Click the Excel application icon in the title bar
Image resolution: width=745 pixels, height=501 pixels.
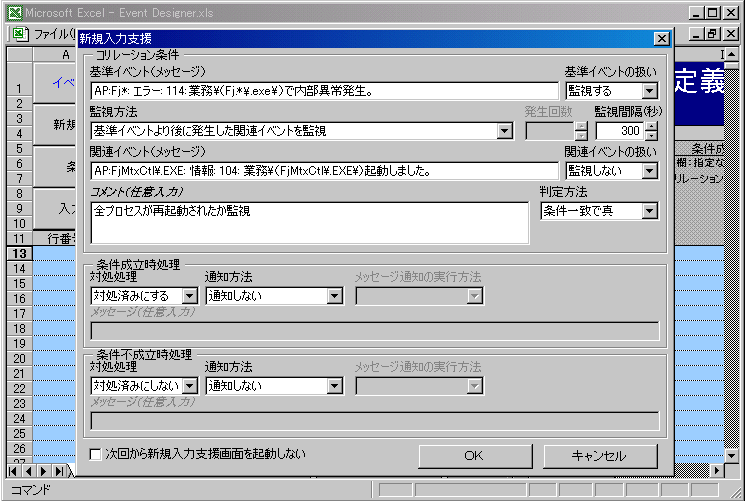point(15,13)
